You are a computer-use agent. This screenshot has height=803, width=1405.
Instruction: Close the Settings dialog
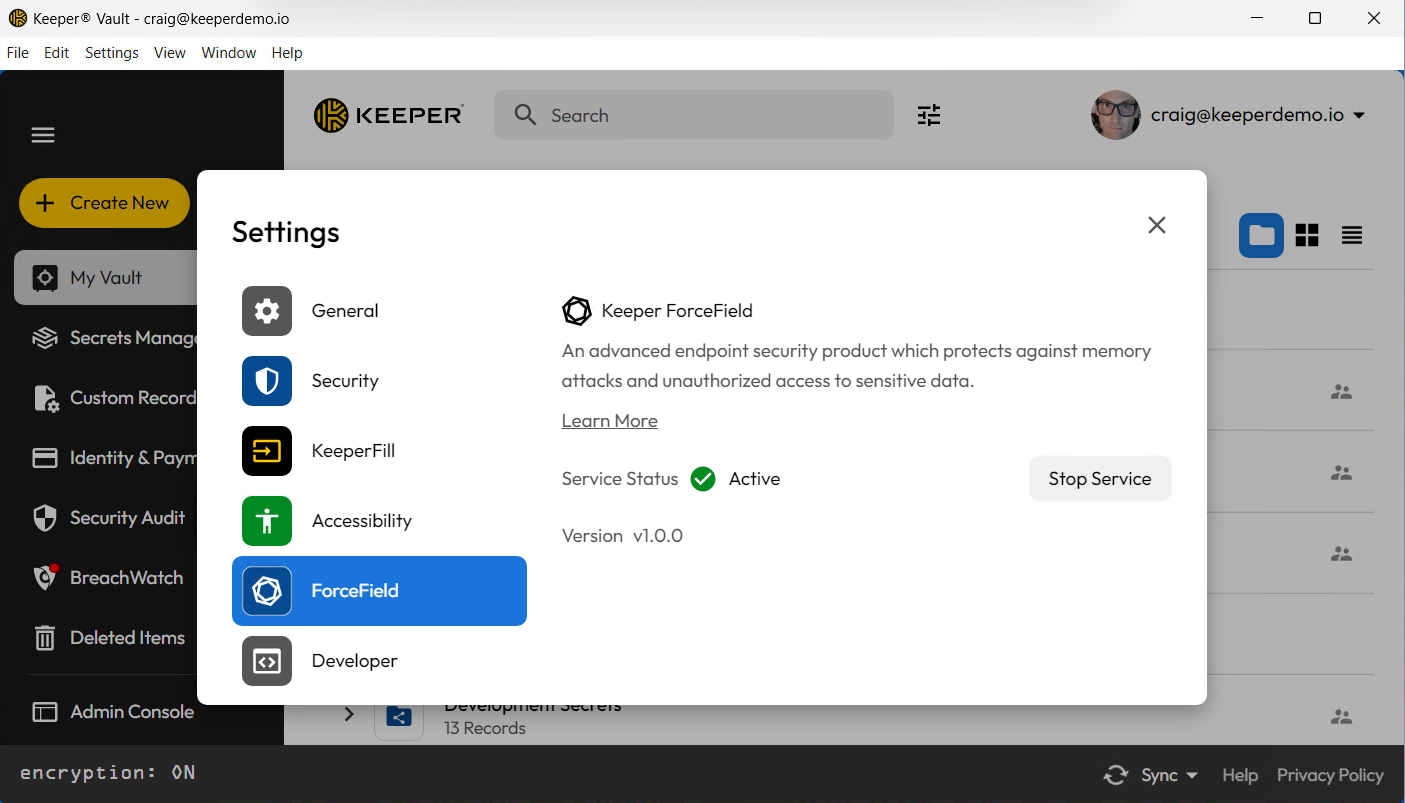pyautogui.click(x=1156, y=225)
